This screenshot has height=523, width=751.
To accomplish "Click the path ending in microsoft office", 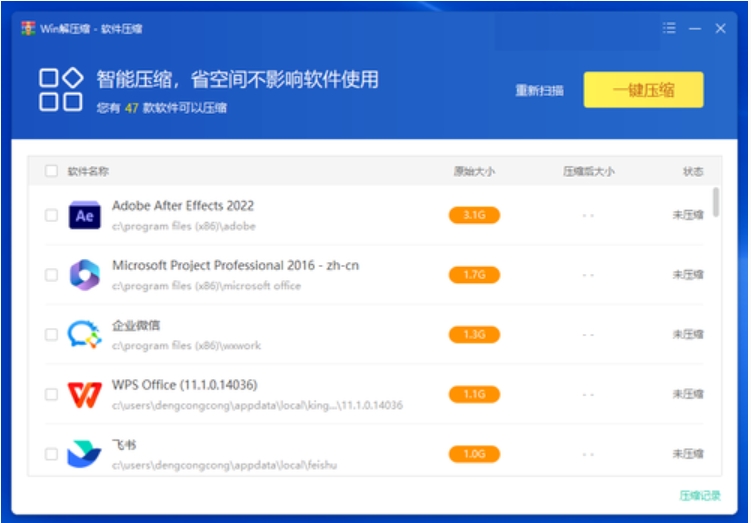I will tap(206, 286).
